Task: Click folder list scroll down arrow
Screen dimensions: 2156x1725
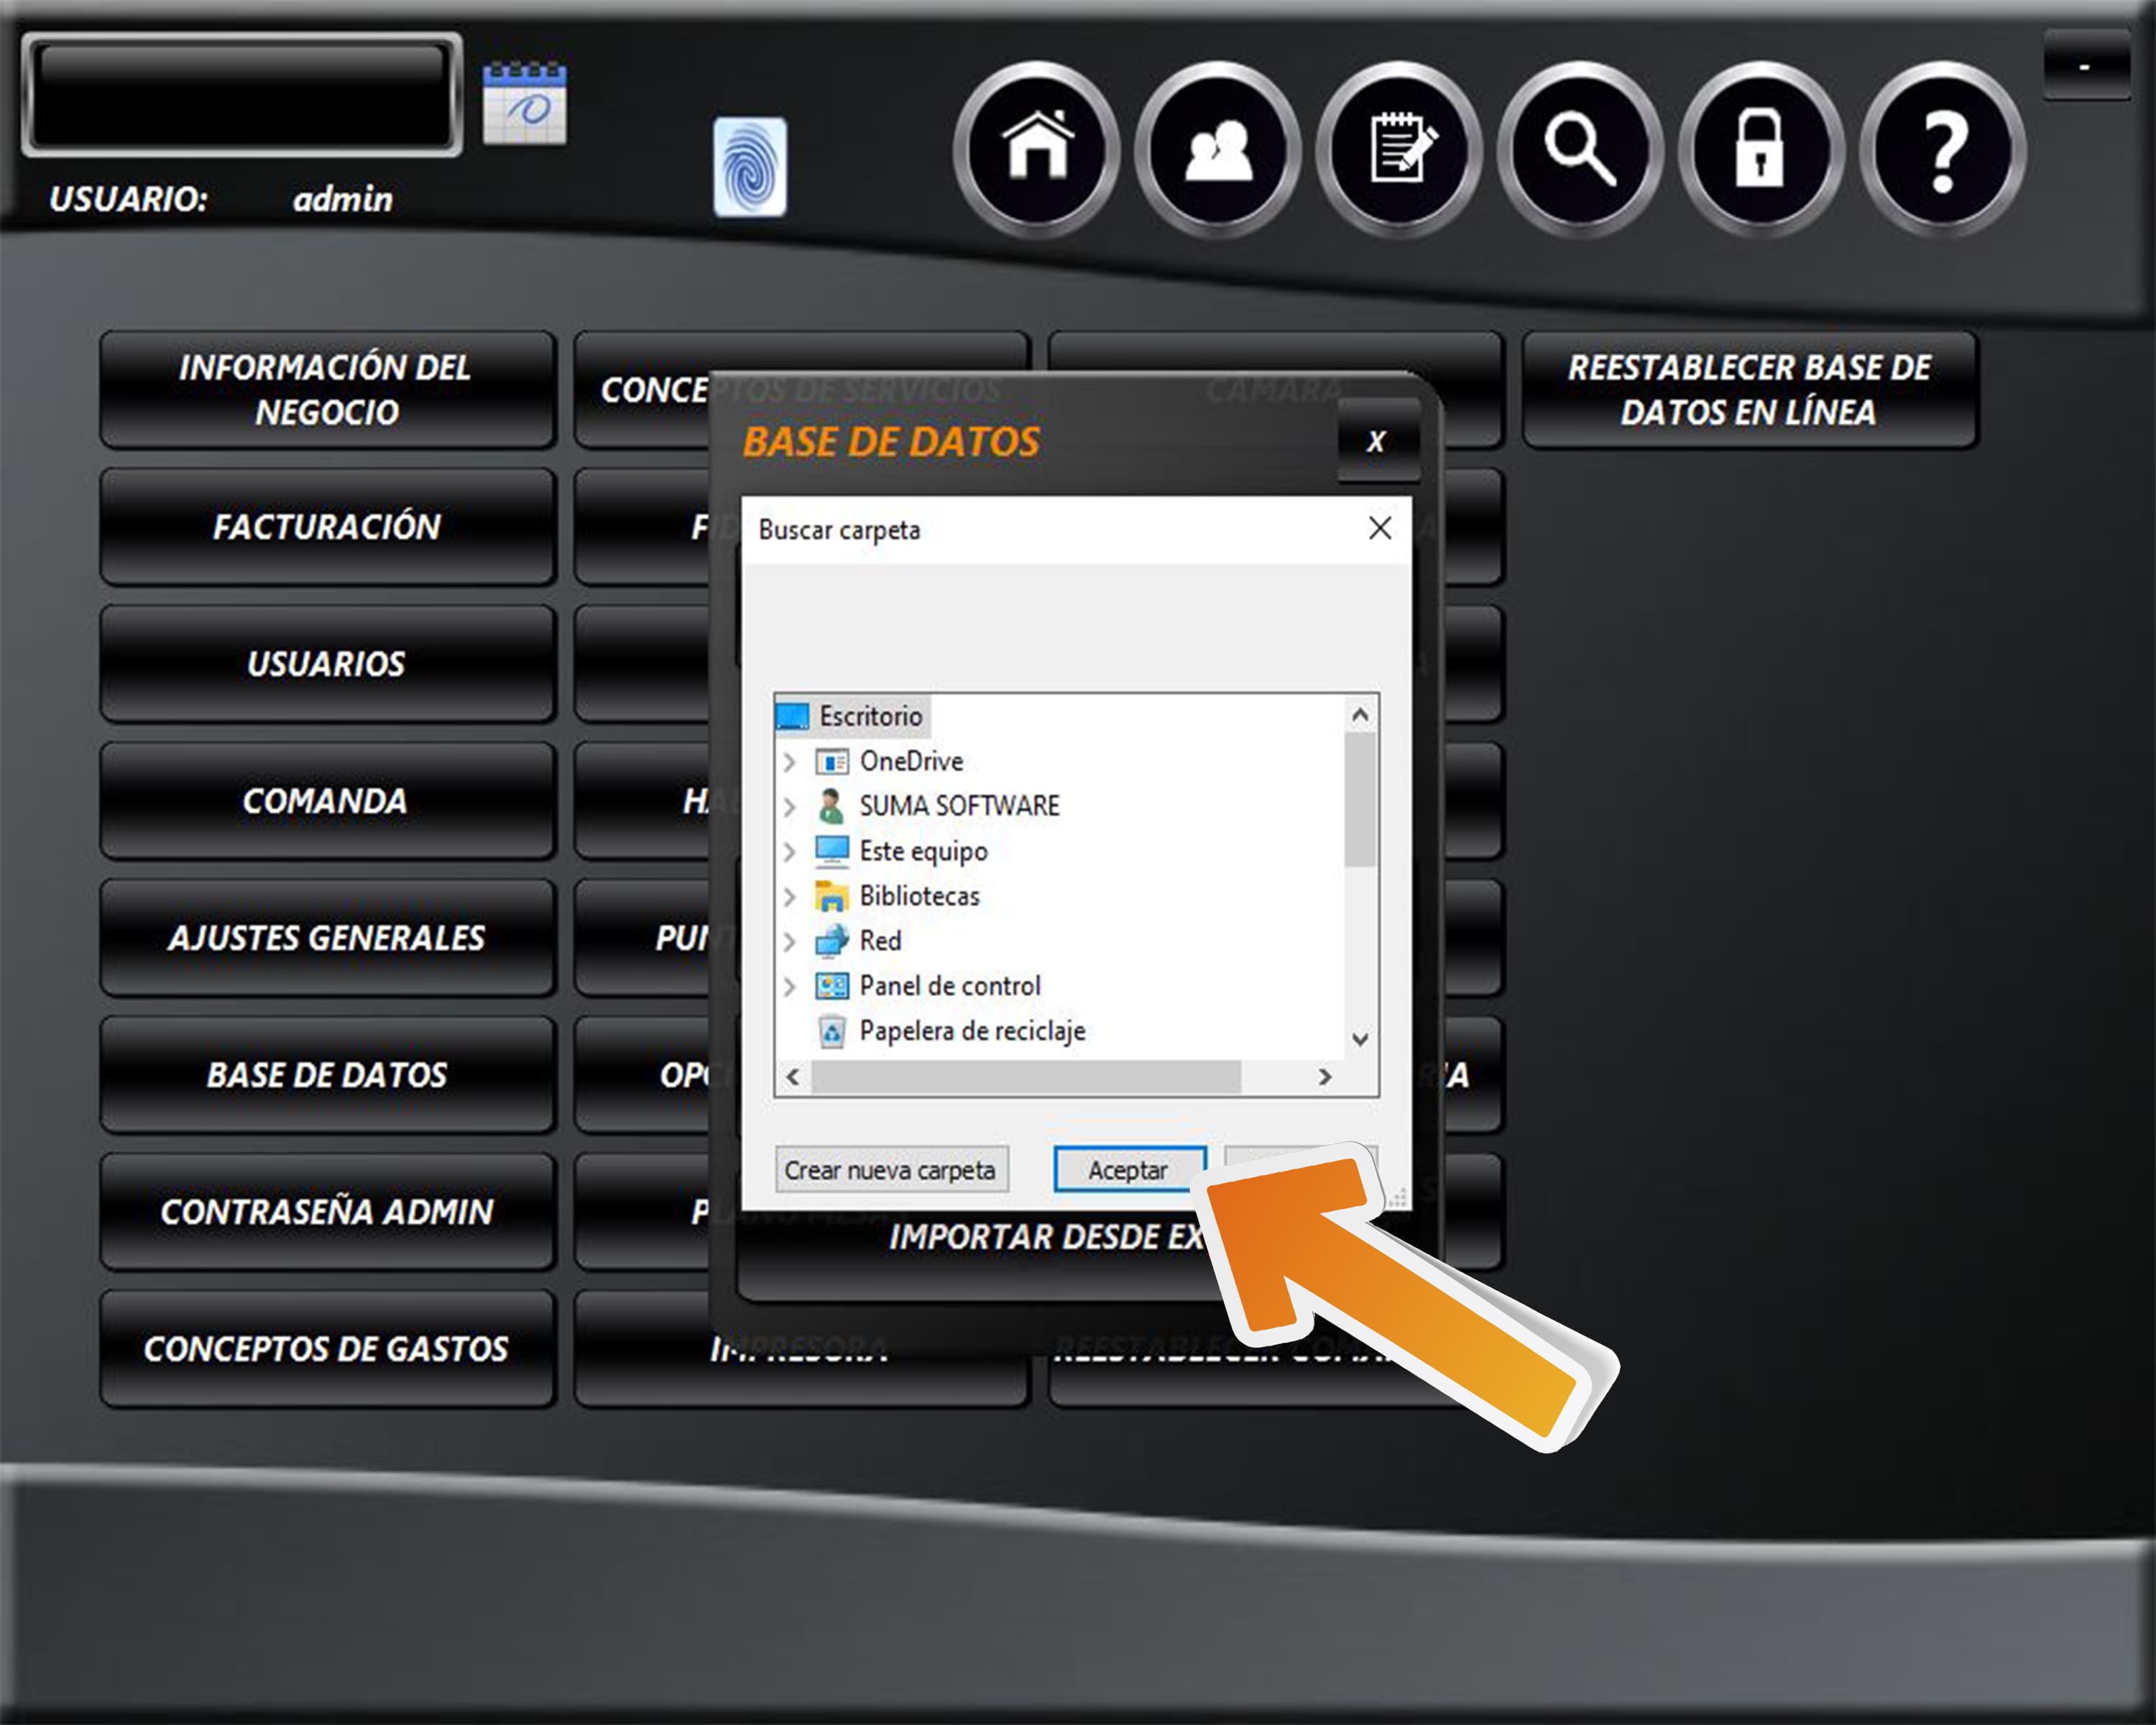Action: pyautogui.click(x=1360, y=1040)
